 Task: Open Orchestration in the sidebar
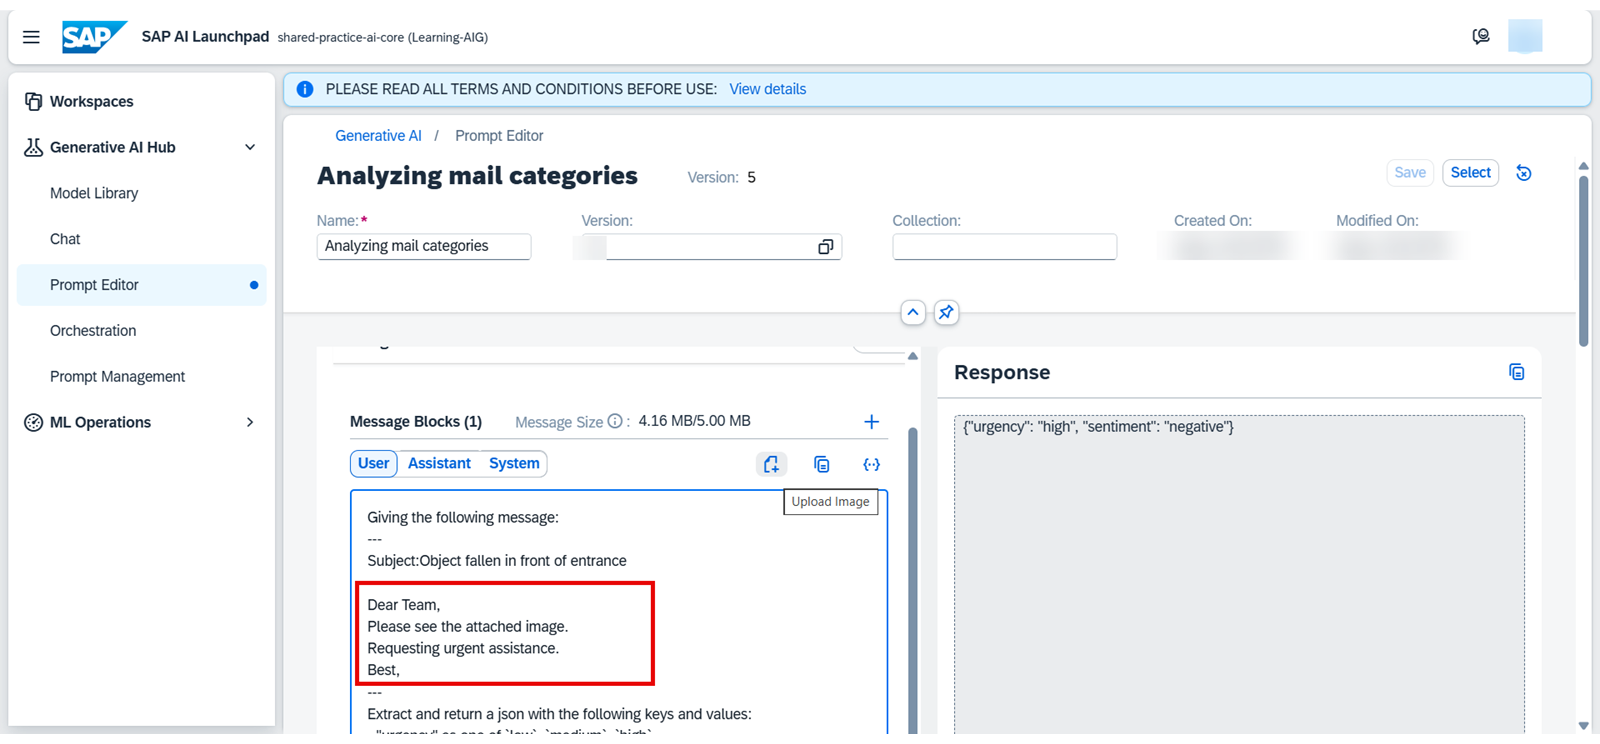[93, 331]
